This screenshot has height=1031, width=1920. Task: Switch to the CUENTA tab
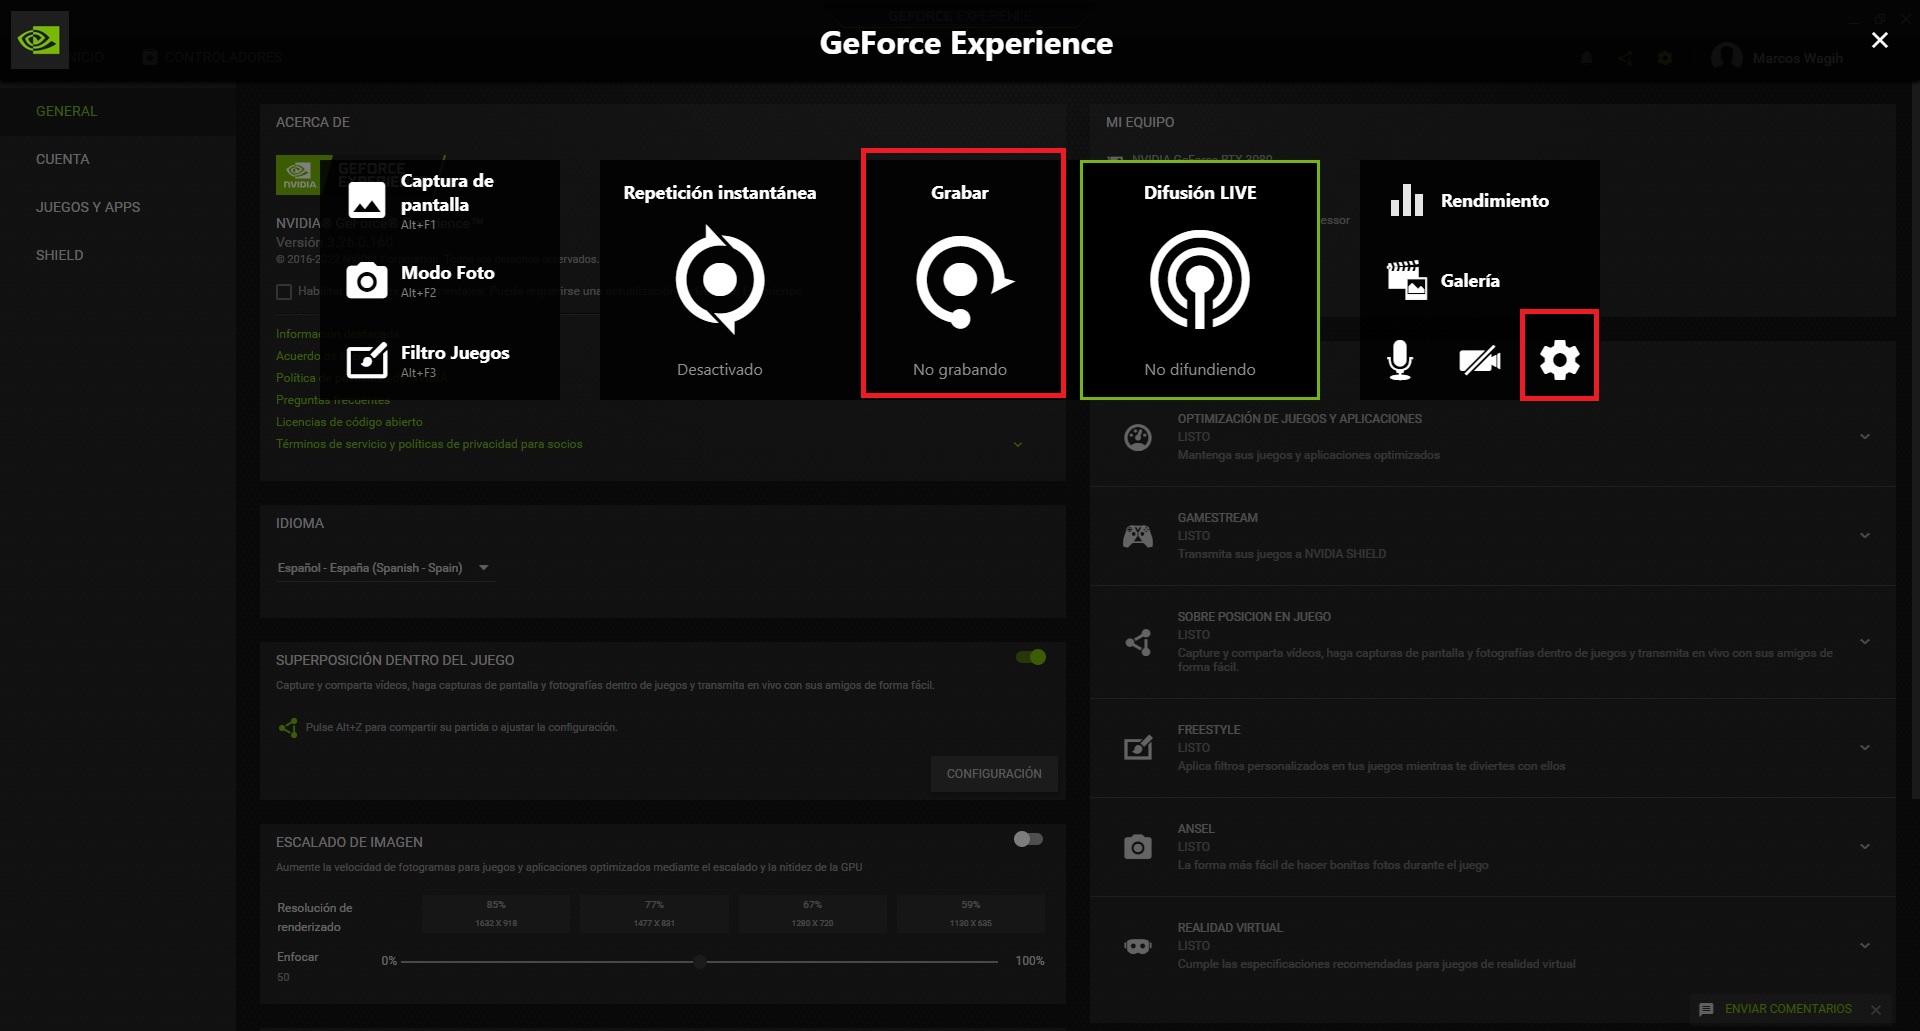62,159
